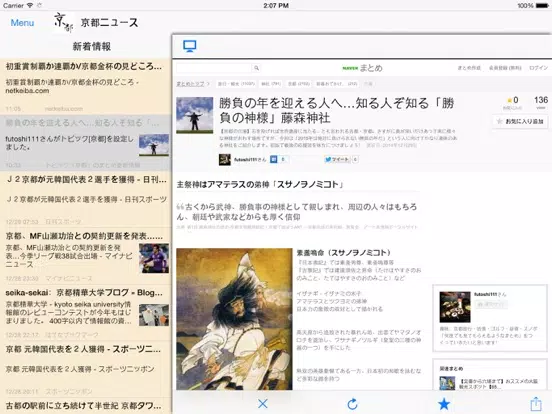This screenshot has width=552, height=414.
Task: Focus the NAVER search input field
Action: [214, 68]
